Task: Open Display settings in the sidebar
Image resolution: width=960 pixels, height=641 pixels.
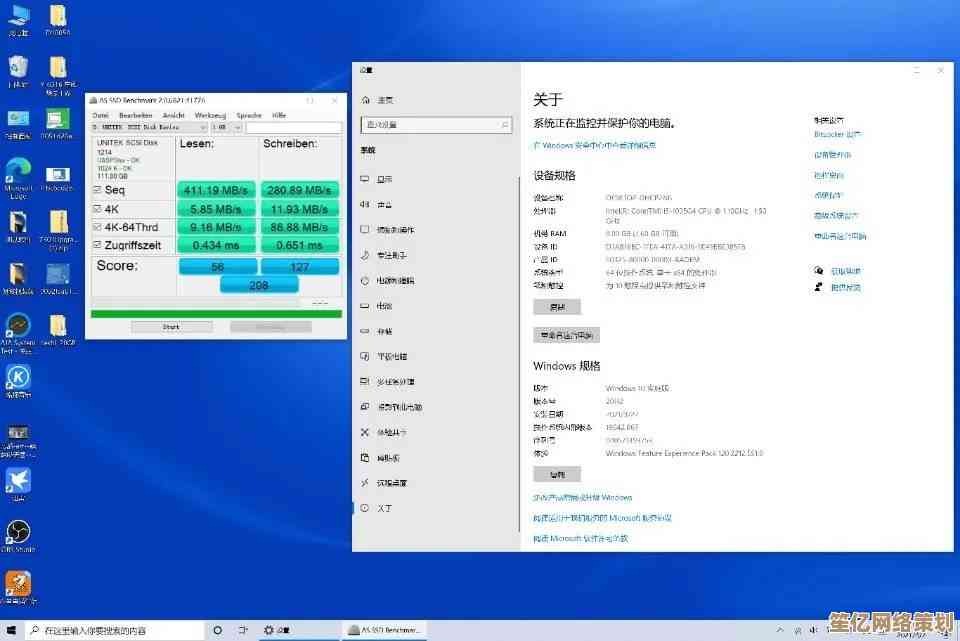Action: pyautogui.click(x=384, y=179)
